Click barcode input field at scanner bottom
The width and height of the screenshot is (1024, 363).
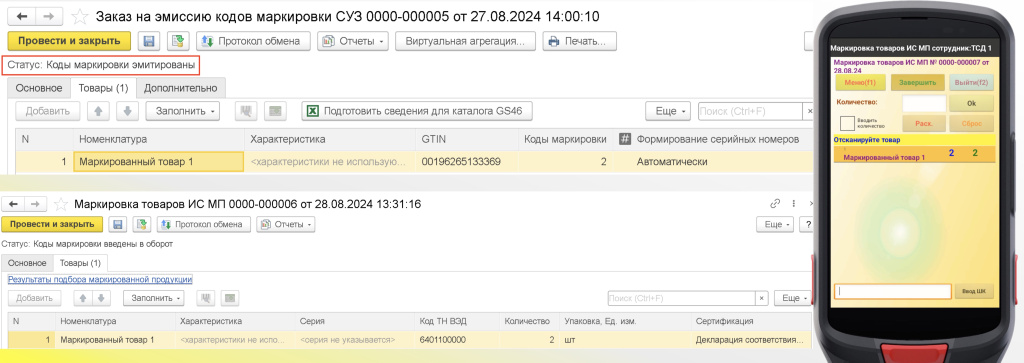[892, 291]
